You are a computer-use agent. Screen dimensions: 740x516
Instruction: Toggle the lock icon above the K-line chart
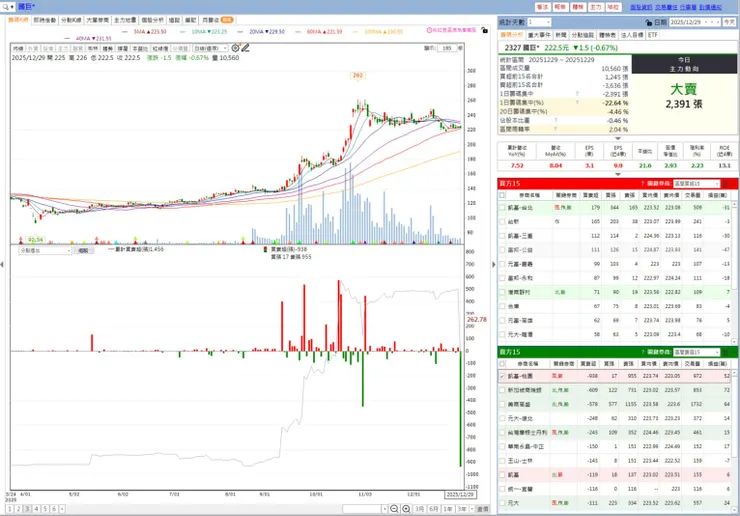(x=484, y=30)
